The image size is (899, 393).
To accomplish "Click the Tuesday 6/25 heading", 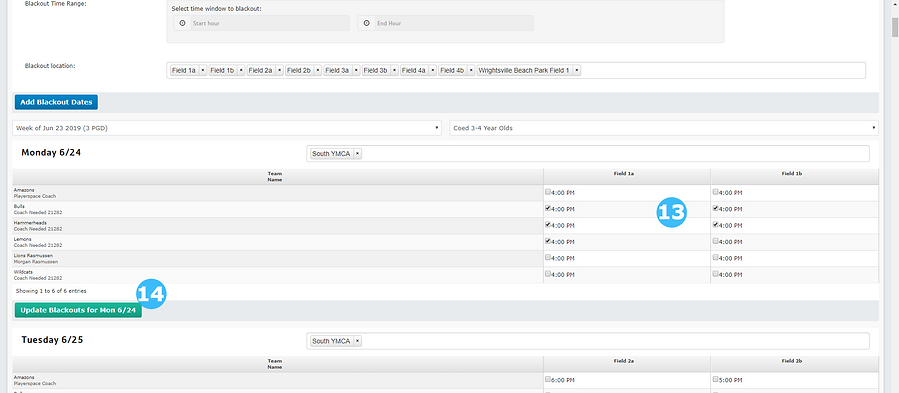I will point(52,340).
